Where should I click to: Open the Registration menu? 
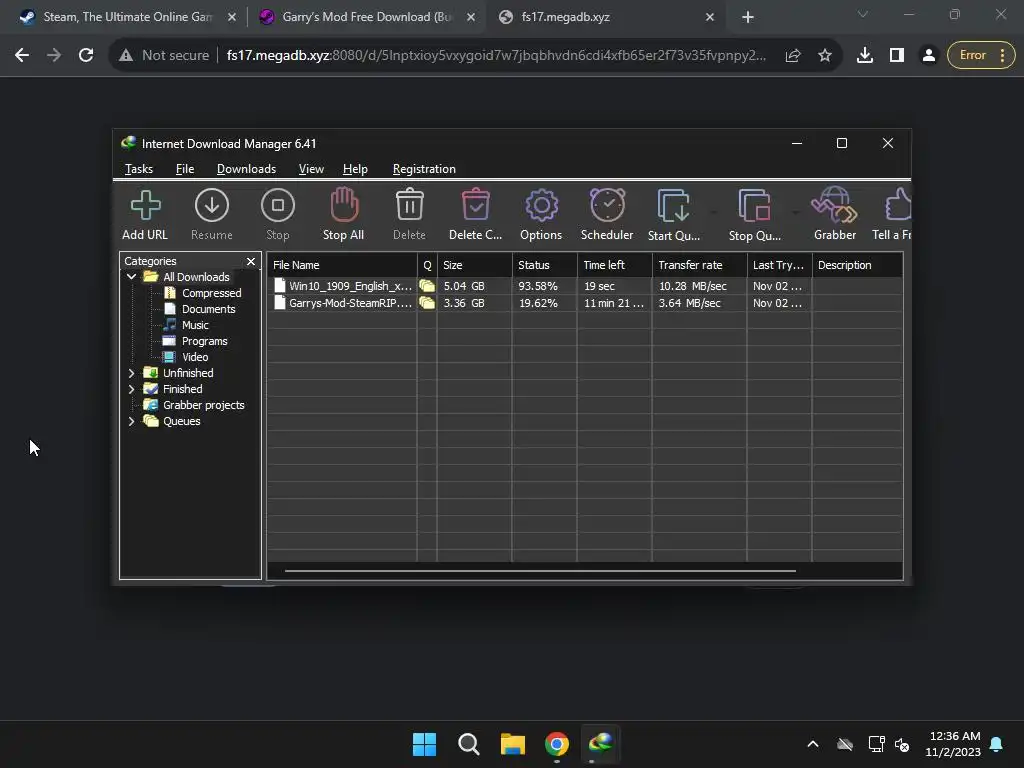(424, 169)
